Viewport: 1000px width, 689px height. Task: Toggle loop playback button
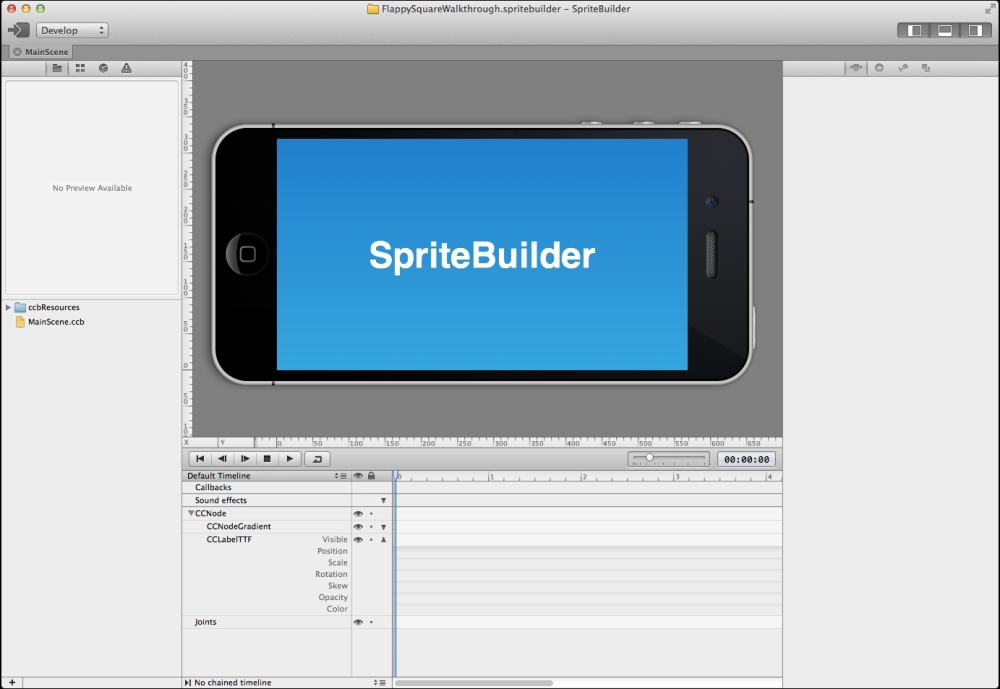318,459
